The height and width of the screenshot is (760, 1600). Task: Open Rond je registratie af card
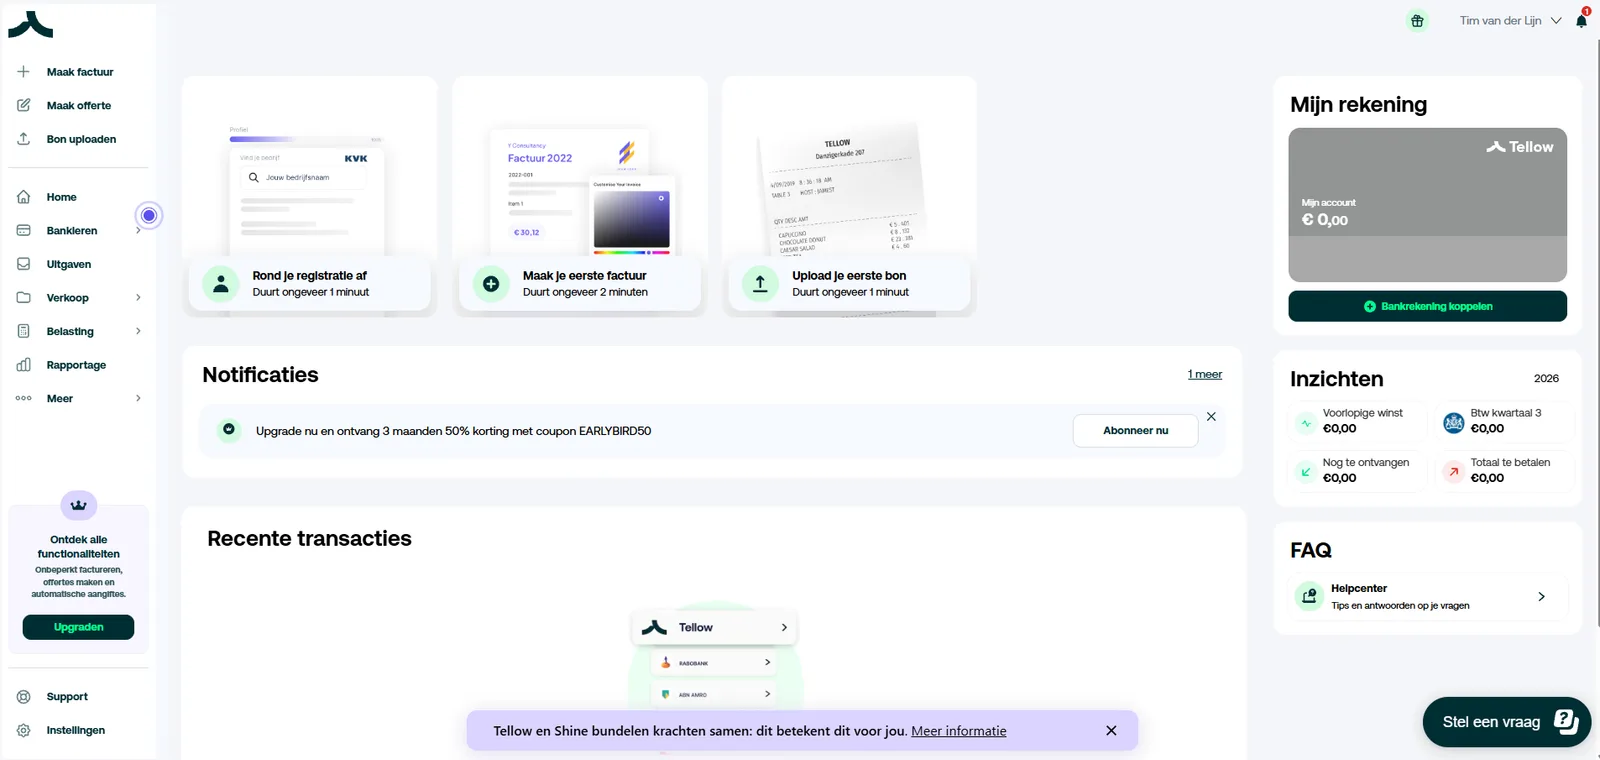309,196
